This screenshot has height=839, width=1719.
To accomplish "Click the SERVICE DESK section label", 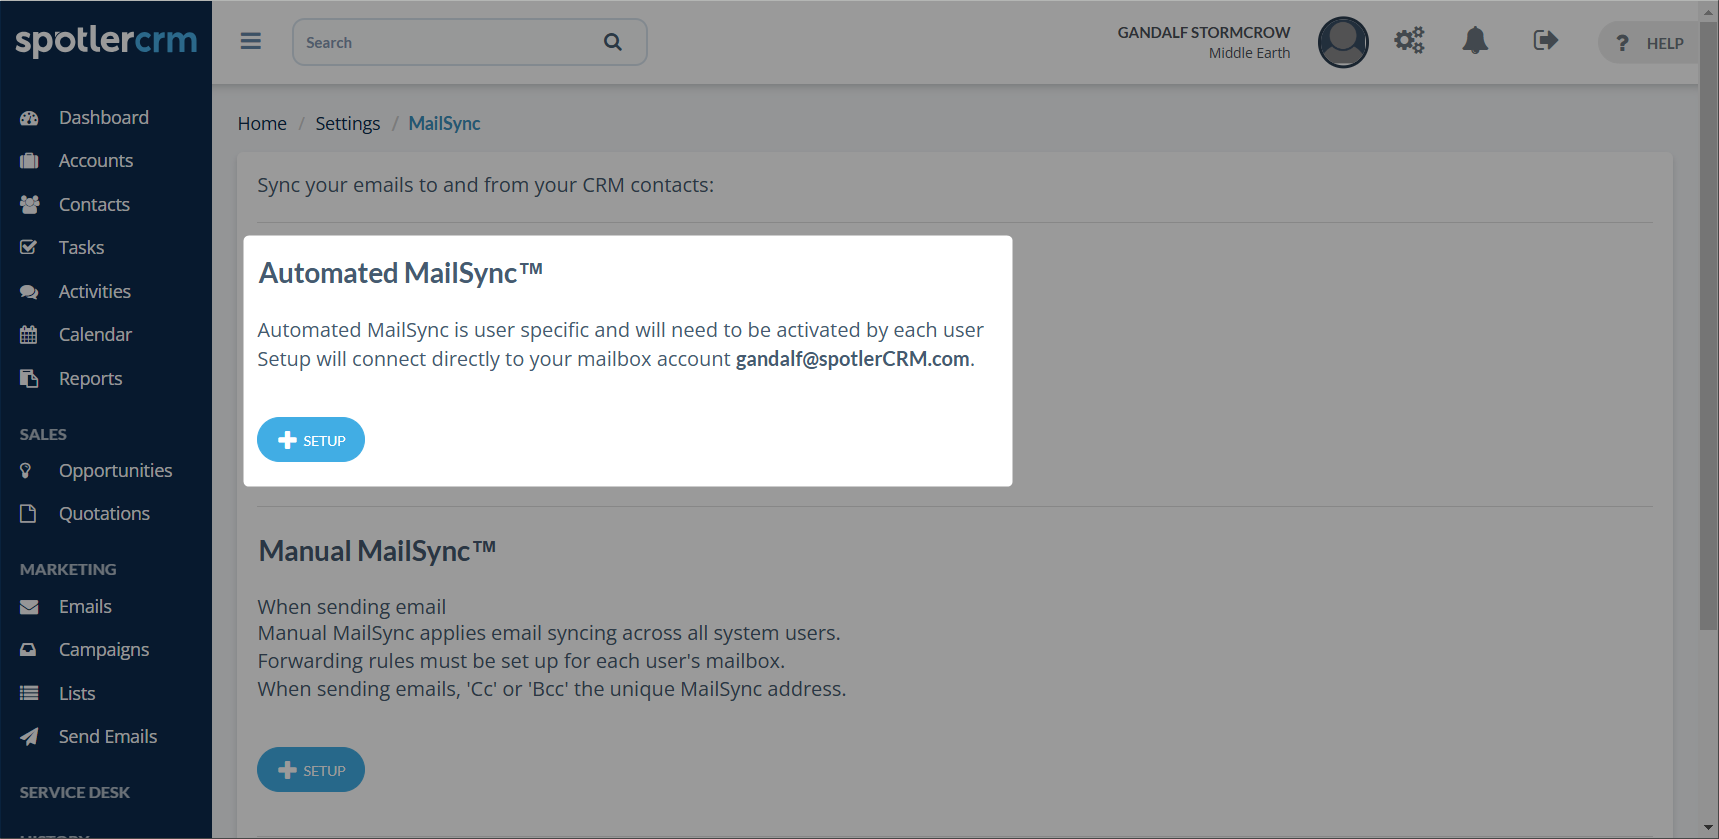I will [x=75, y=793].
